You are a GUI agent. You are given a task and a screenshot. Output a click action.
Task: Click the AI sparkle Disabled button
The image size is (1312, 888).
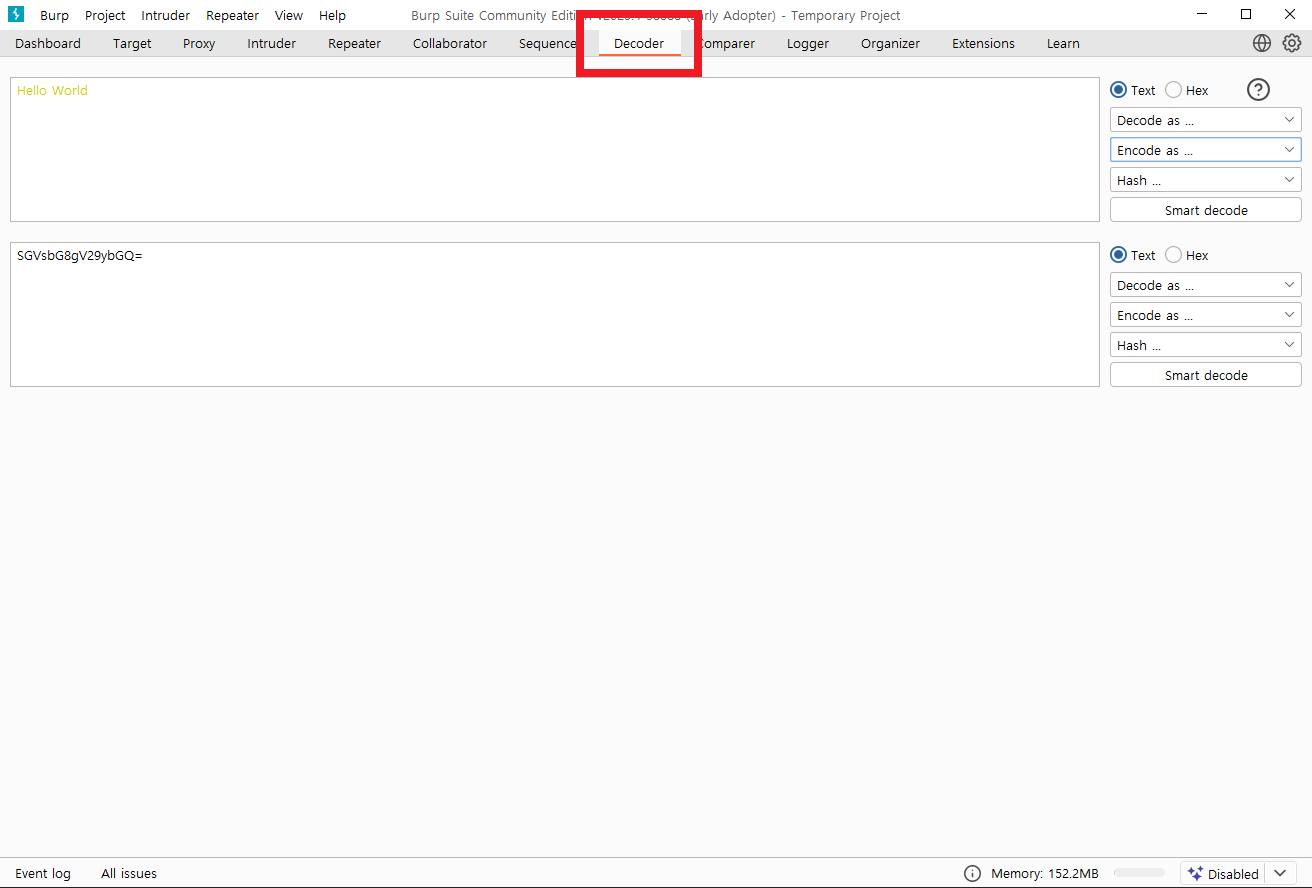point(1223,873)
